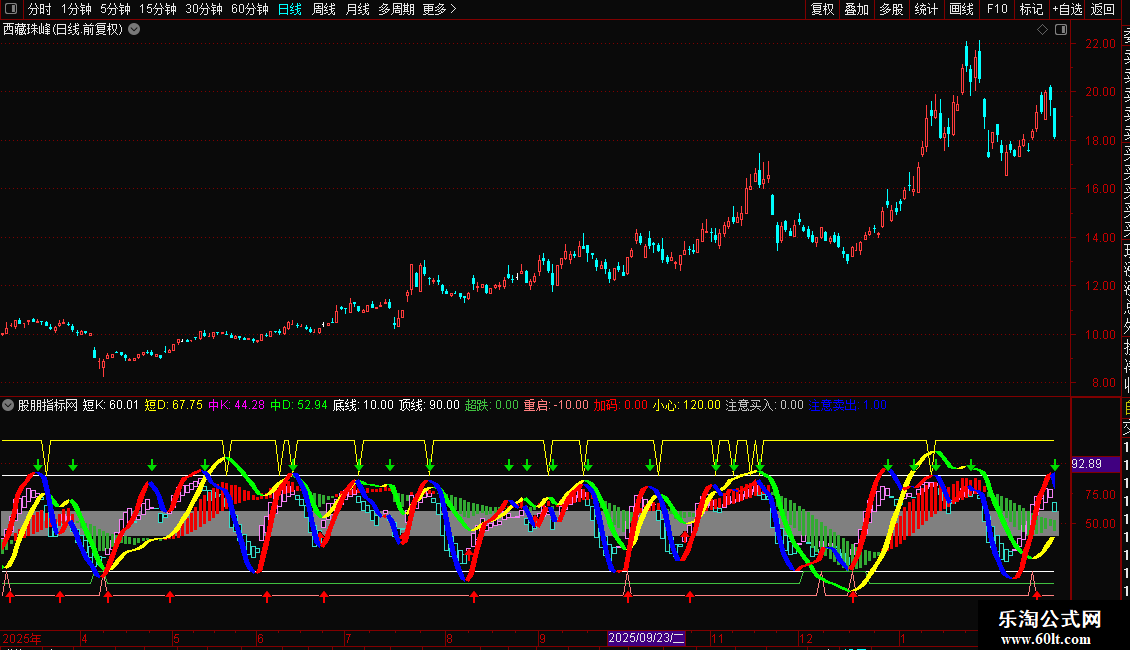Expand the 更多 periods menu
The width and height of the screenshot is (1130, 650).
tap(439, 10)
